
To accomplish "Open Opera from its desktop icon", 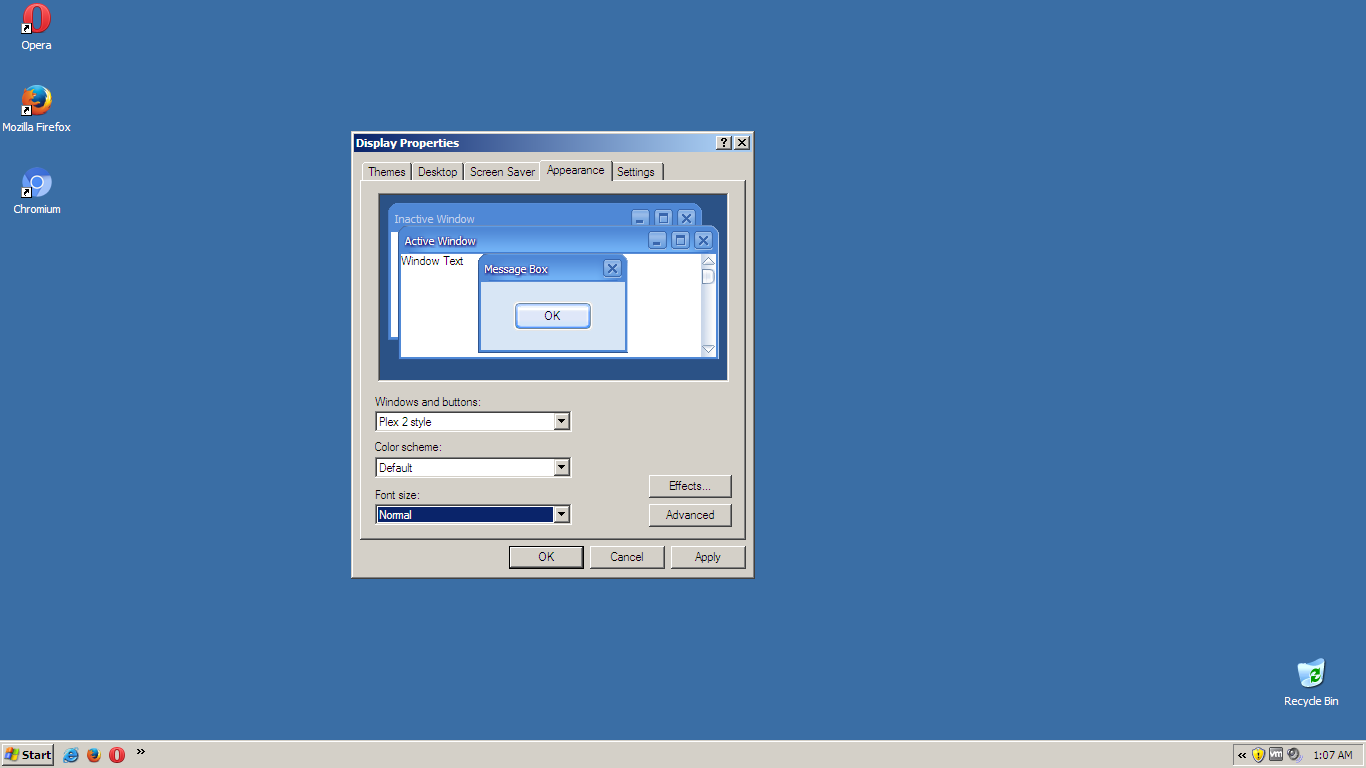I will coord(35,20).
